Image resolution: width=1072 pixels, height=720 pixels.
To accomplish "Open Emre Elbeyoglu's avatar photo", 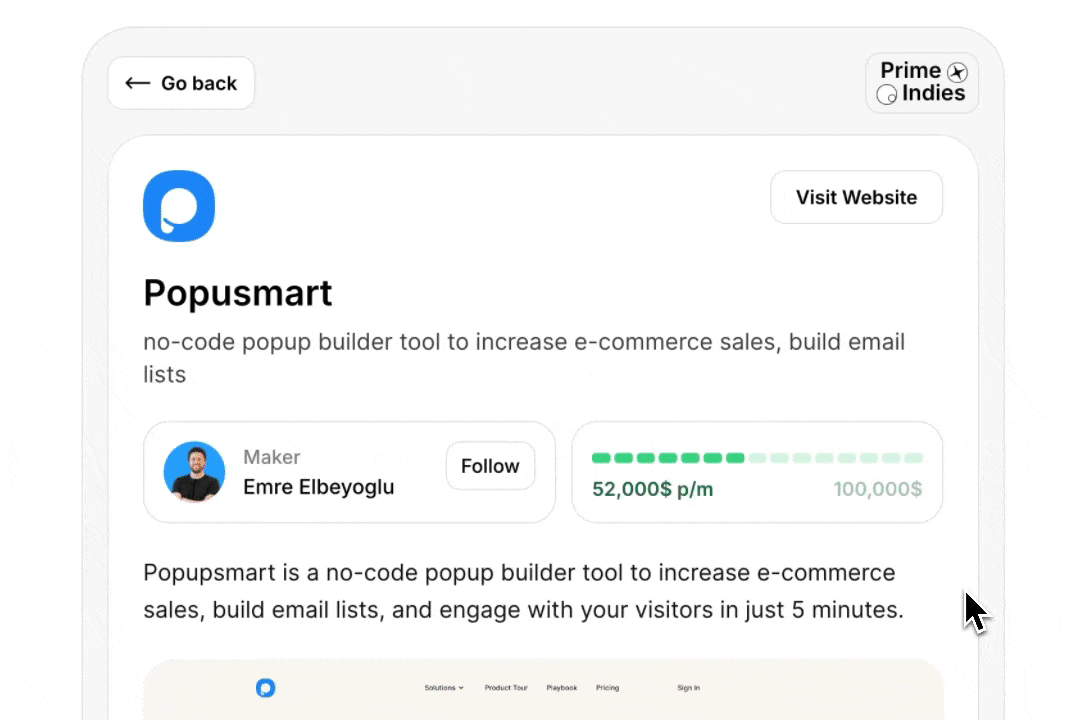I will pyautogui.click(x=195, y=472).
